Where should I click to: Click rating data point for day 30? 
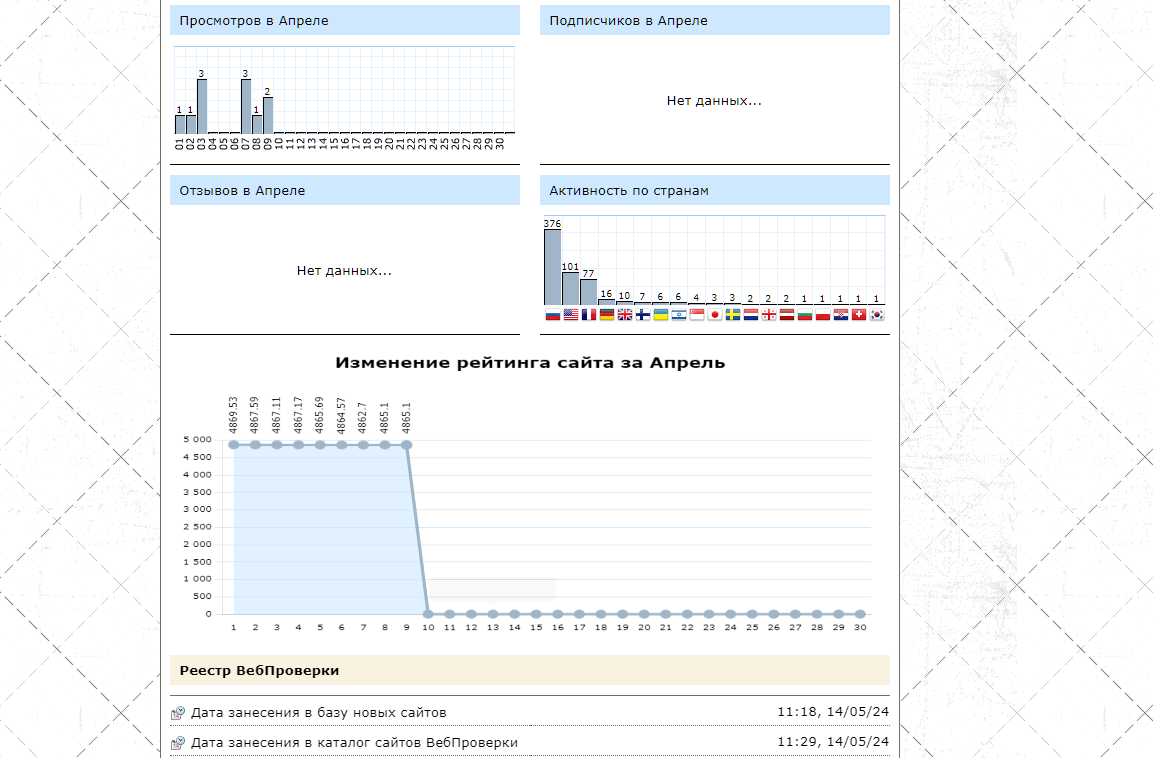click(860, 614)
